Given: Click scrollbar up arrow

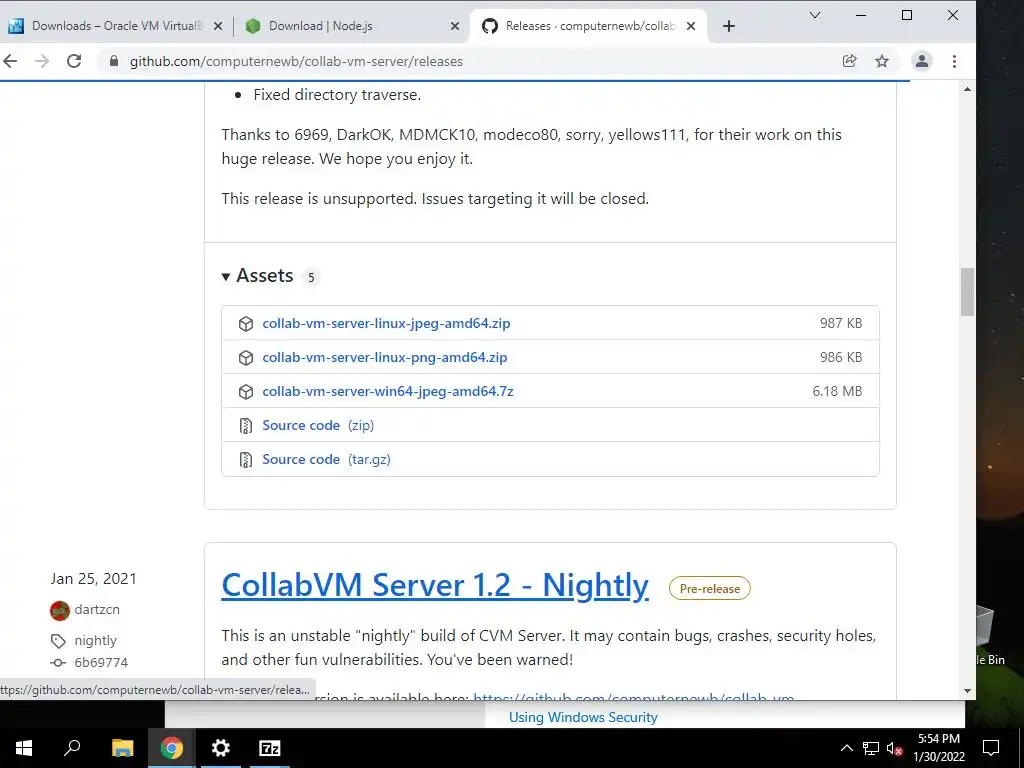Looking at the screenshot, I should point(967,89).
